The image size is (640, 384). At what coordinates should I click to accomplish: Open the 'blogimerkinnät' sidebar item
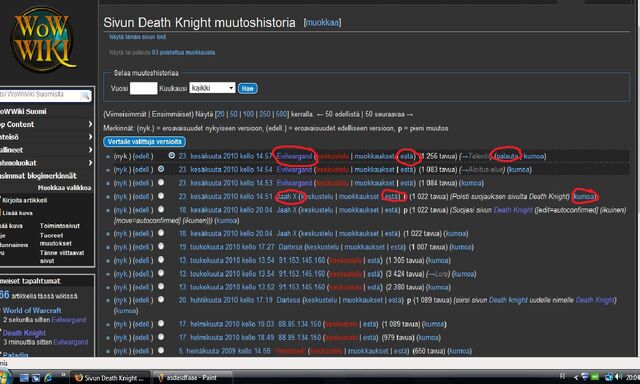coord(38,176)
